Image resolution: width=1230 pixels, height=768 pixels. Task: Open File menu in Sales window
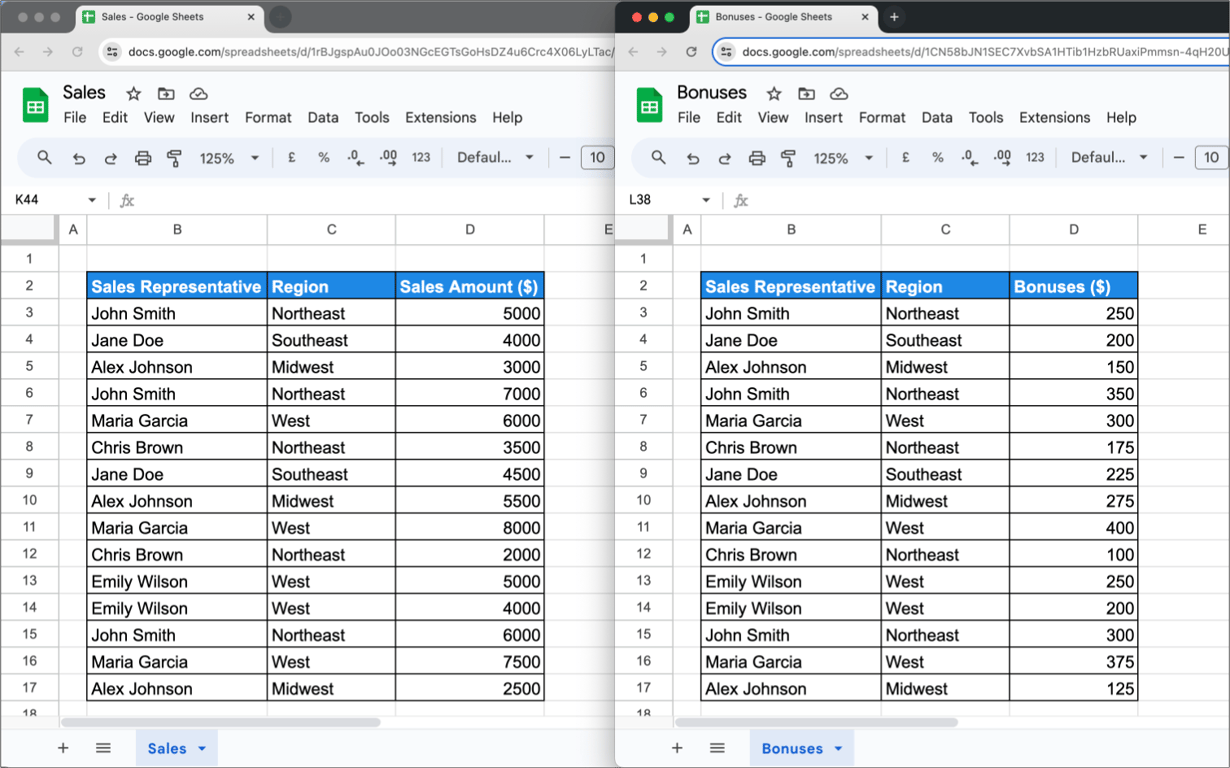[75, 117]
